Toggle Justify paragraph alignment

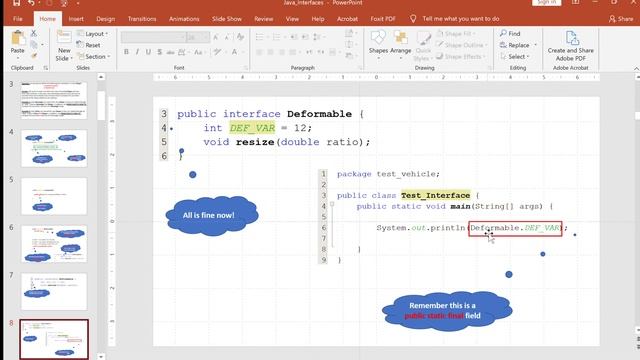click(293, 52)
